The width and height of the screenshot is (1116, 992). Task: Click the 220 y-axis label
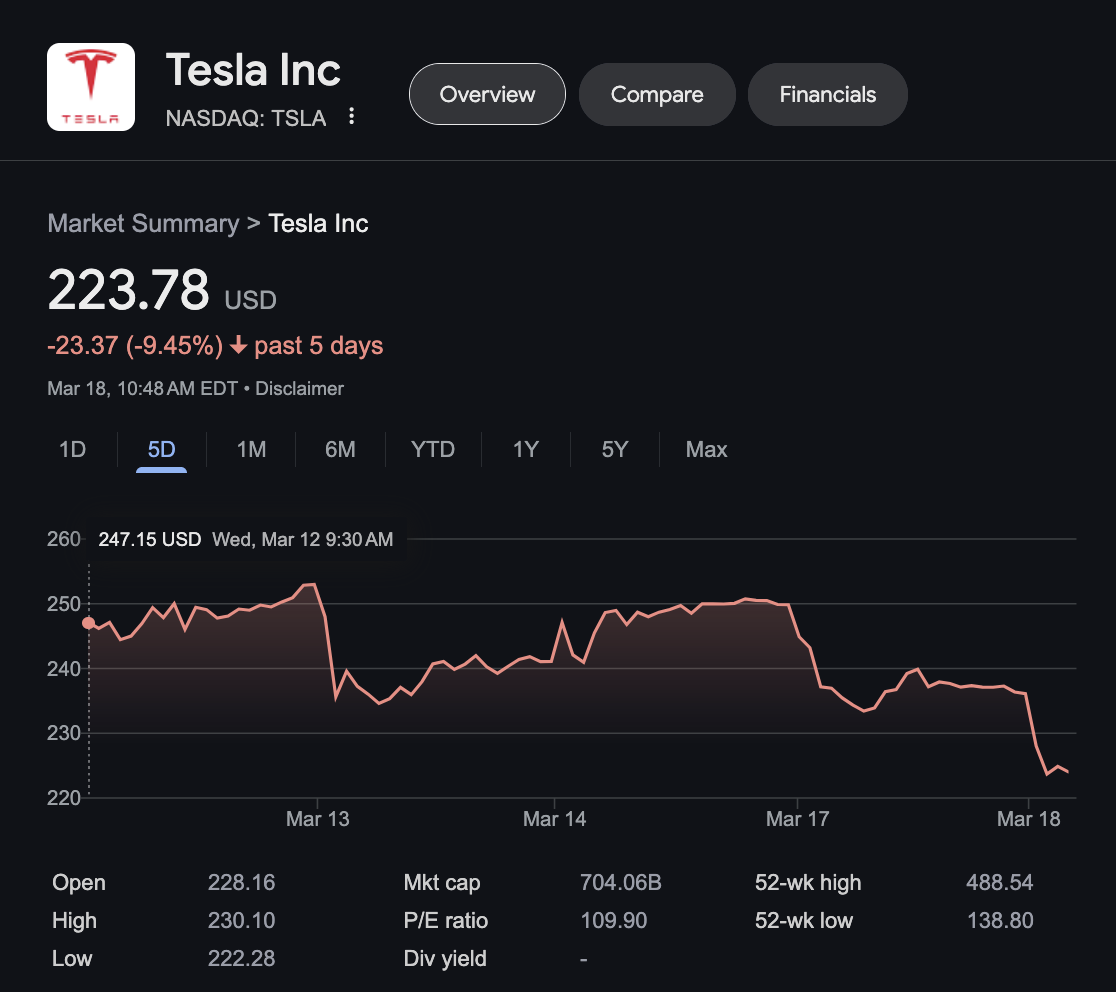[x=64, y=798]
